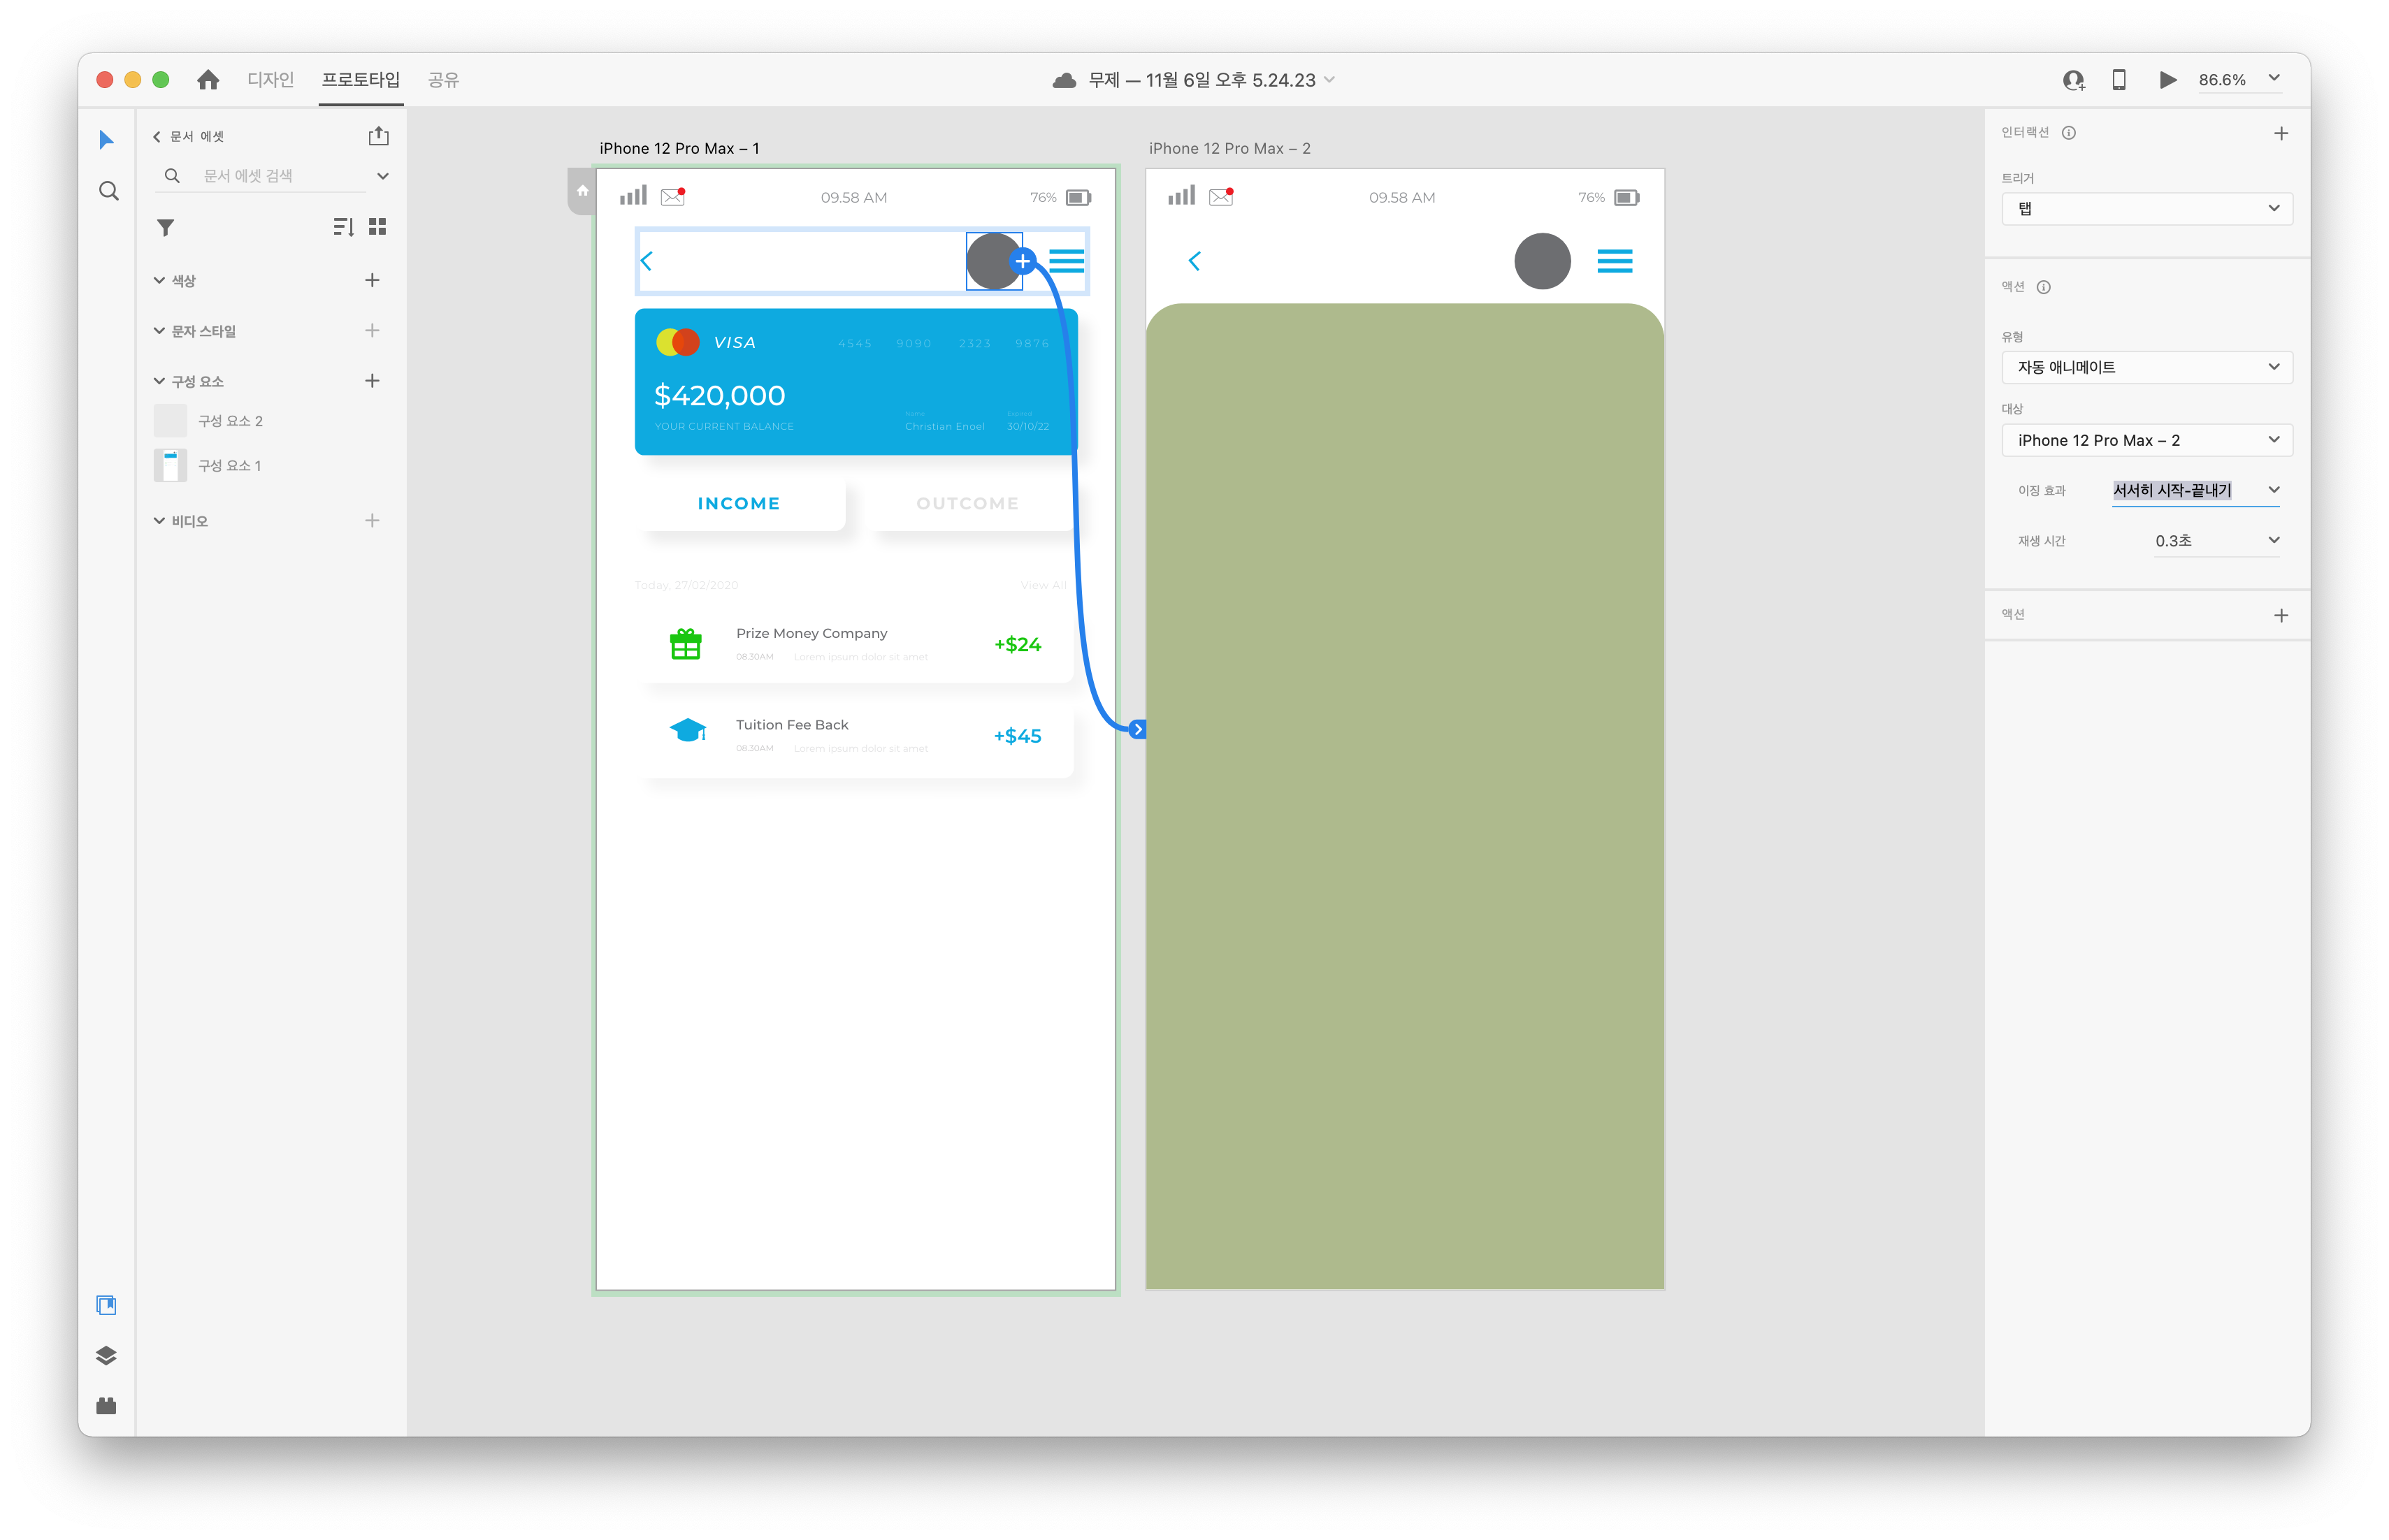The width and height of the screenshot is (2389, 1540).
Task: Click the mobile device preview icon
Action: pos(2118,80)
